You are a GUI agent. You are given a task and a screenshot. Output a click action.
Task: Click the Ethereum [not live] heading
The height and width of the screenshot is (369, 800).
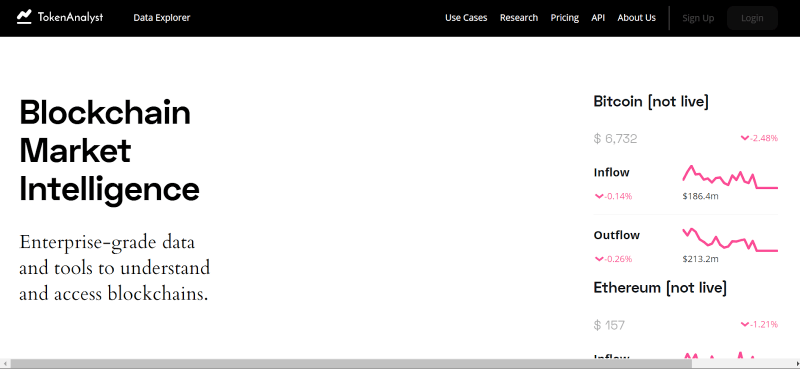(x=660, y=287)
